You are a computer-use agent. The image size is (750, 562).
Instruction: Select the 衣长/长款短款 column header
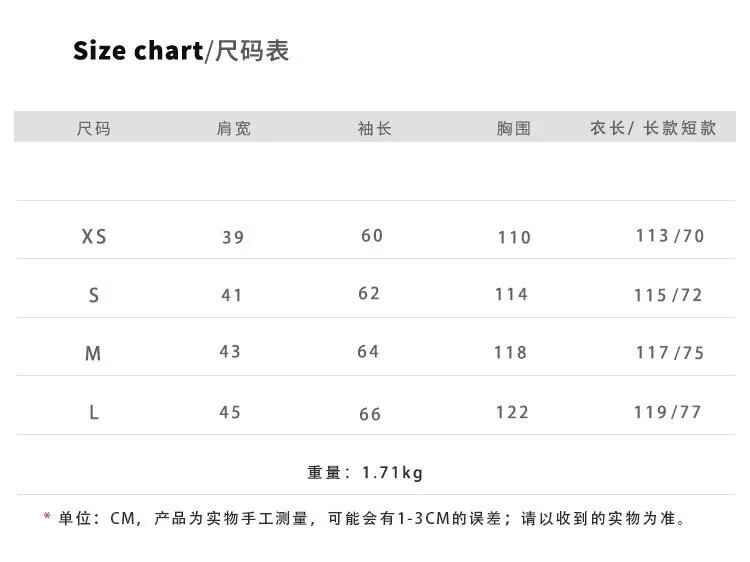[653, 128]
